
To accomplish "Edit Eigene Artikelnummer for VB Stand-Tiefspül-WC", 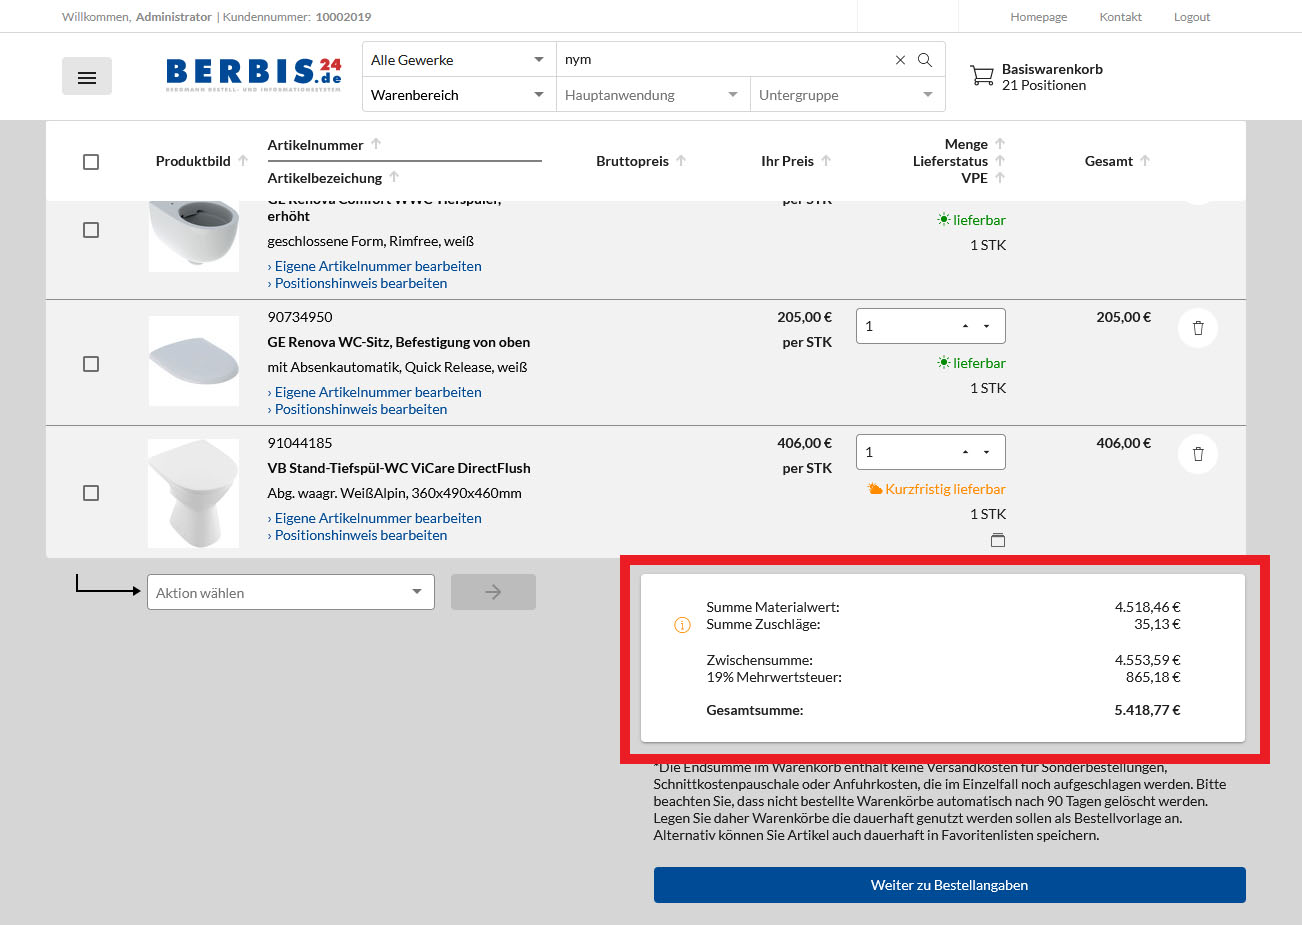I will click(378, 518).
